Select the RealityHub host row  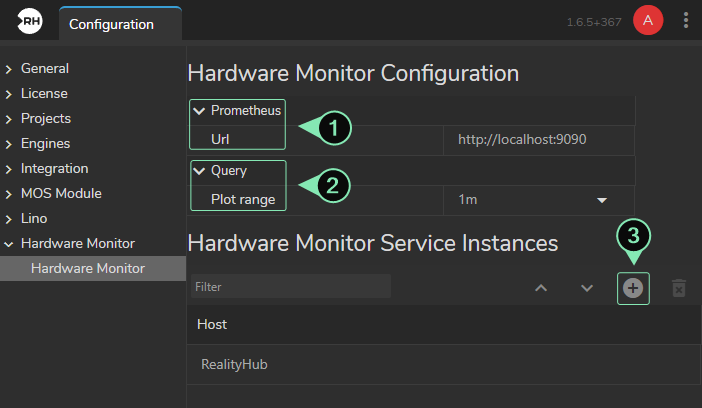pos(234,365)
